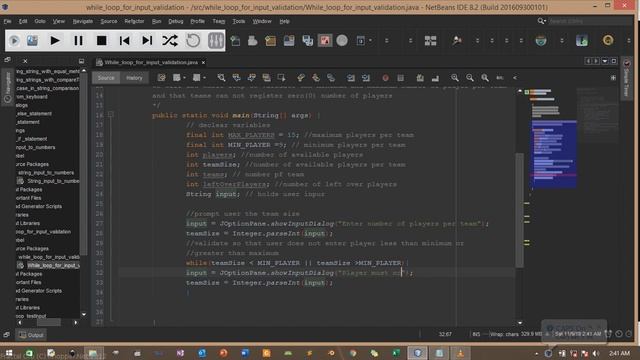
Task: Click the uncomment code icon in editor toolbar
Action: [x=435, y=78]
